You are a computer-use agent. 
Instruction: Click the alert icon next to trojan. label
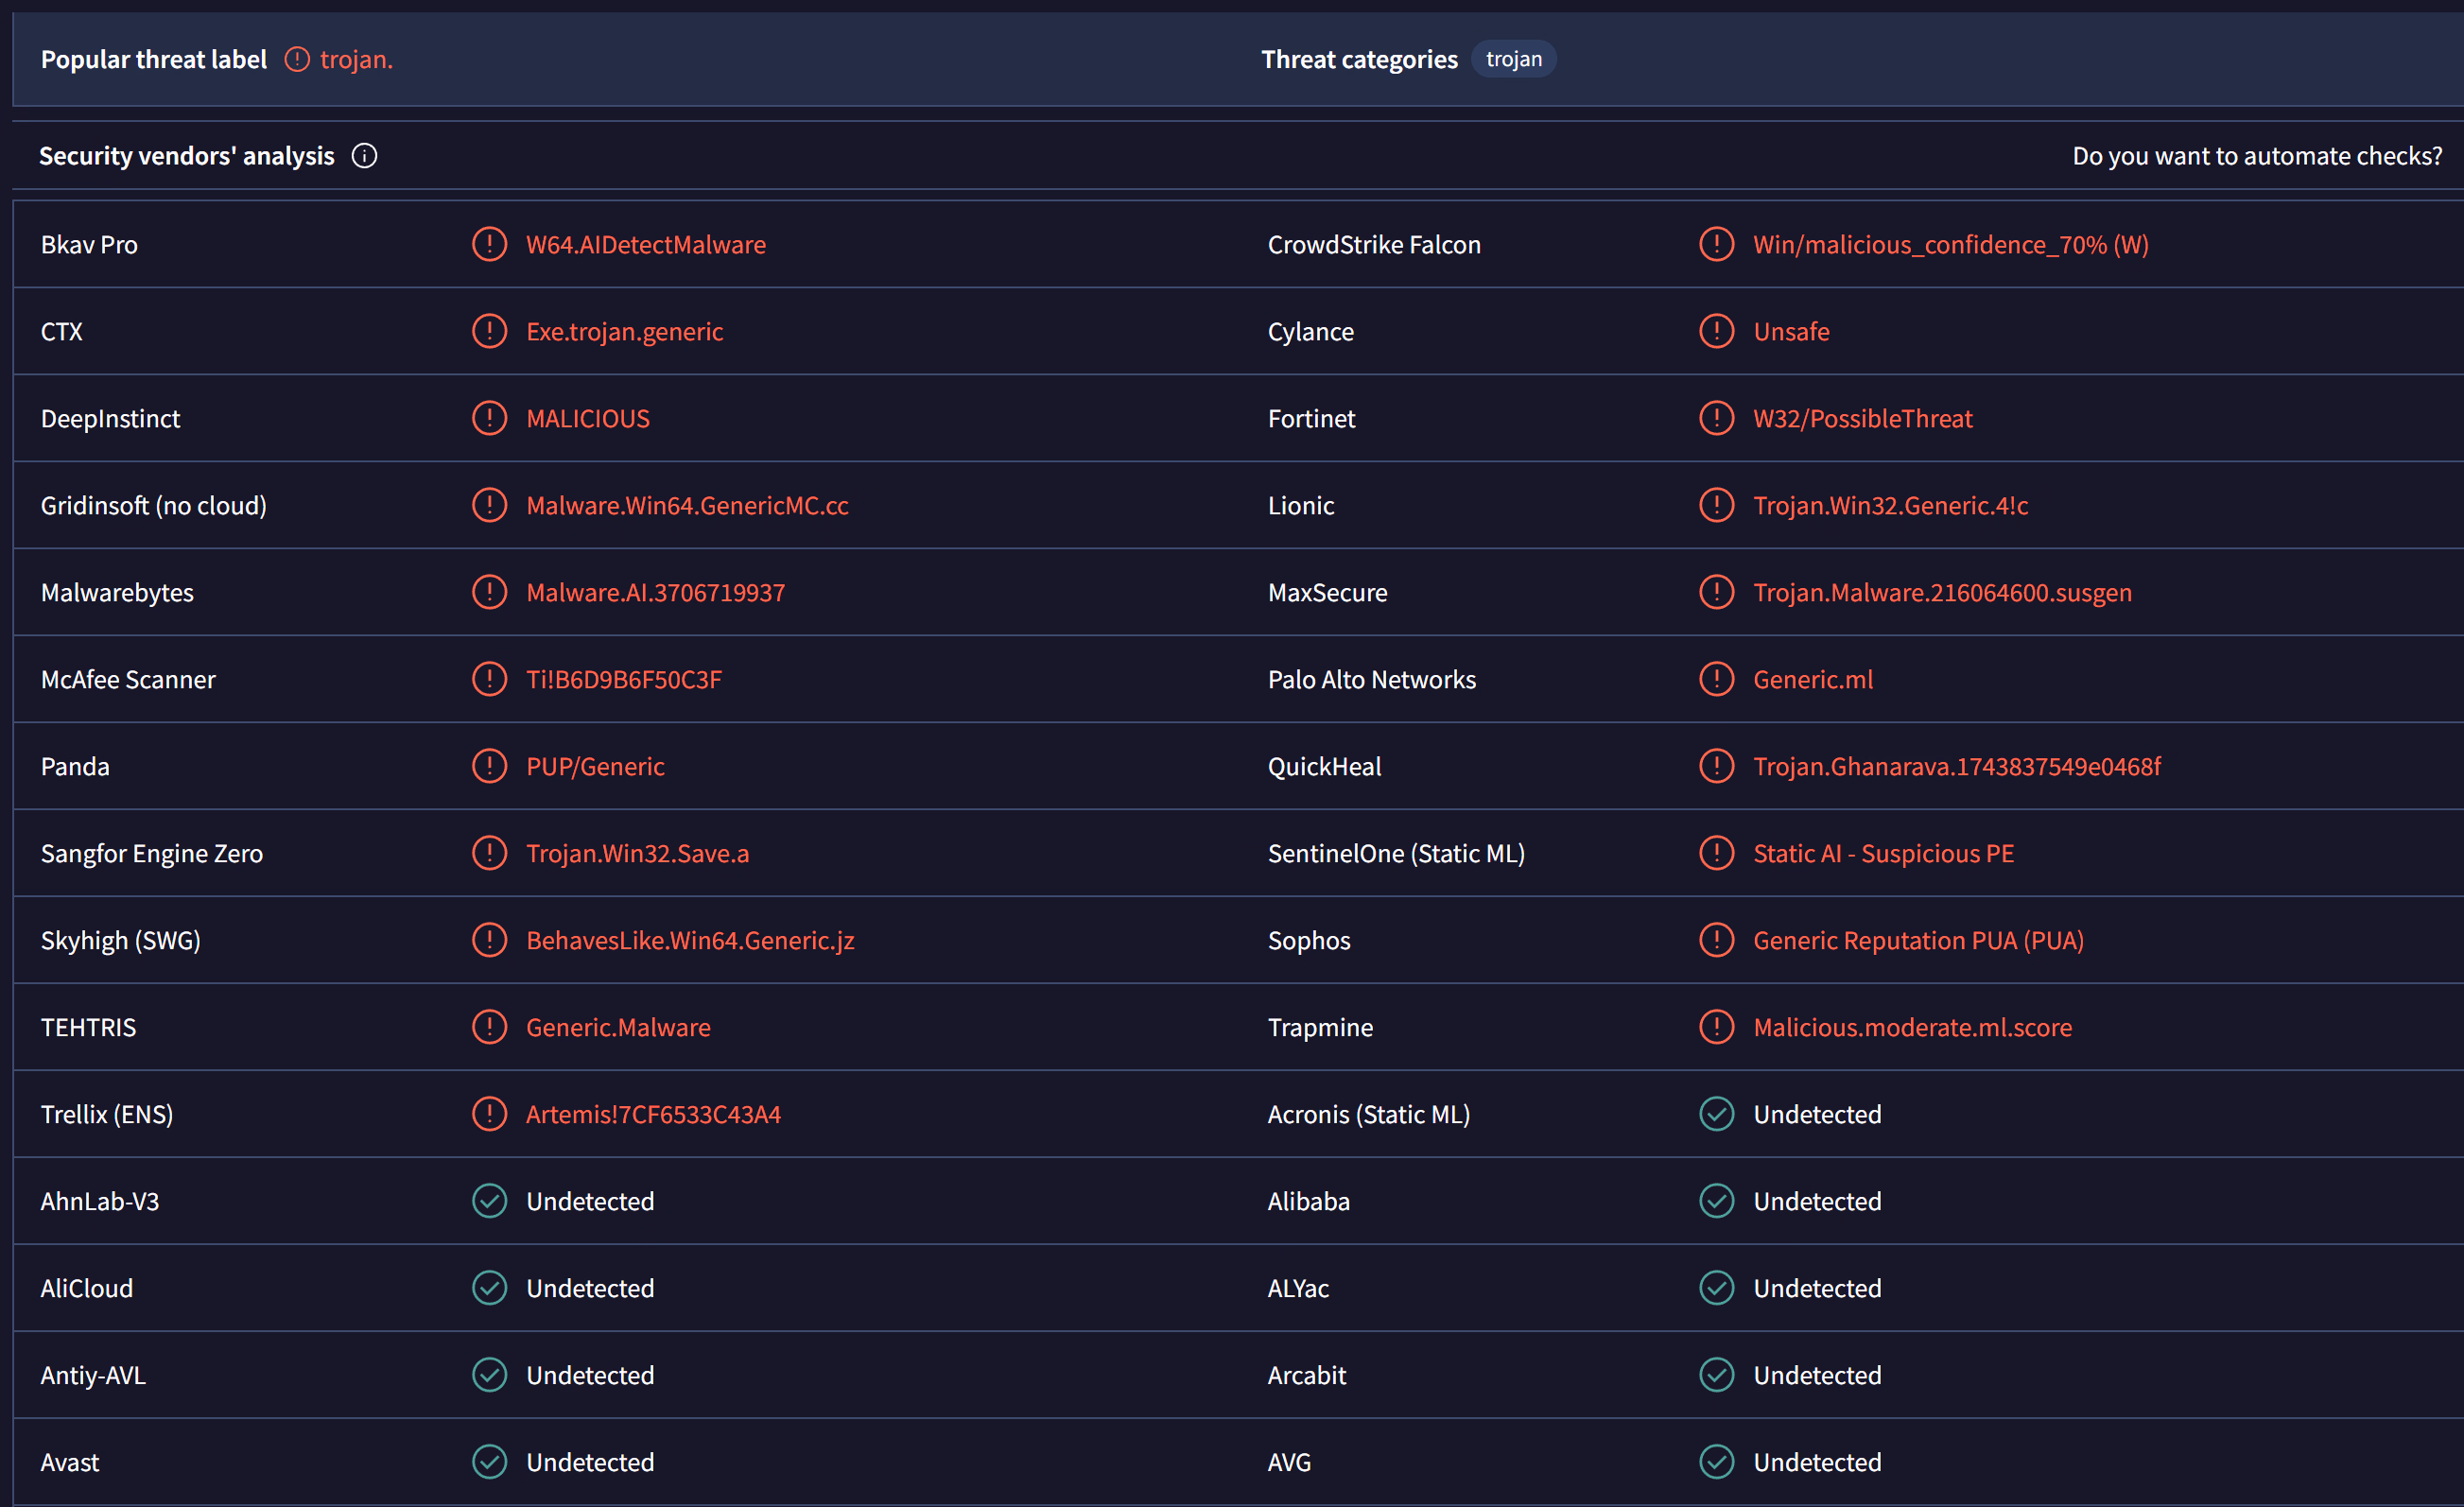point(297,59)
